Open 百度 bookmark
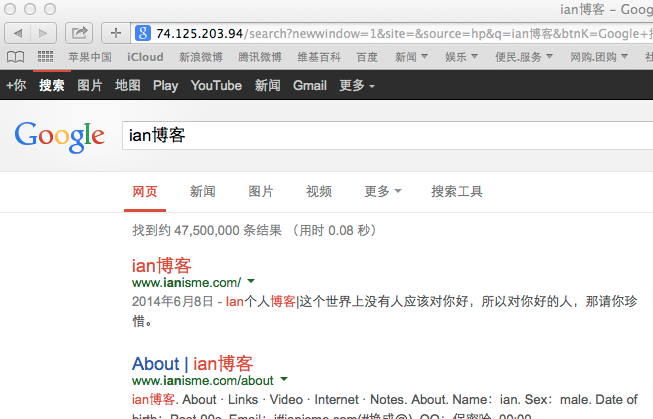 click(367, 57)
